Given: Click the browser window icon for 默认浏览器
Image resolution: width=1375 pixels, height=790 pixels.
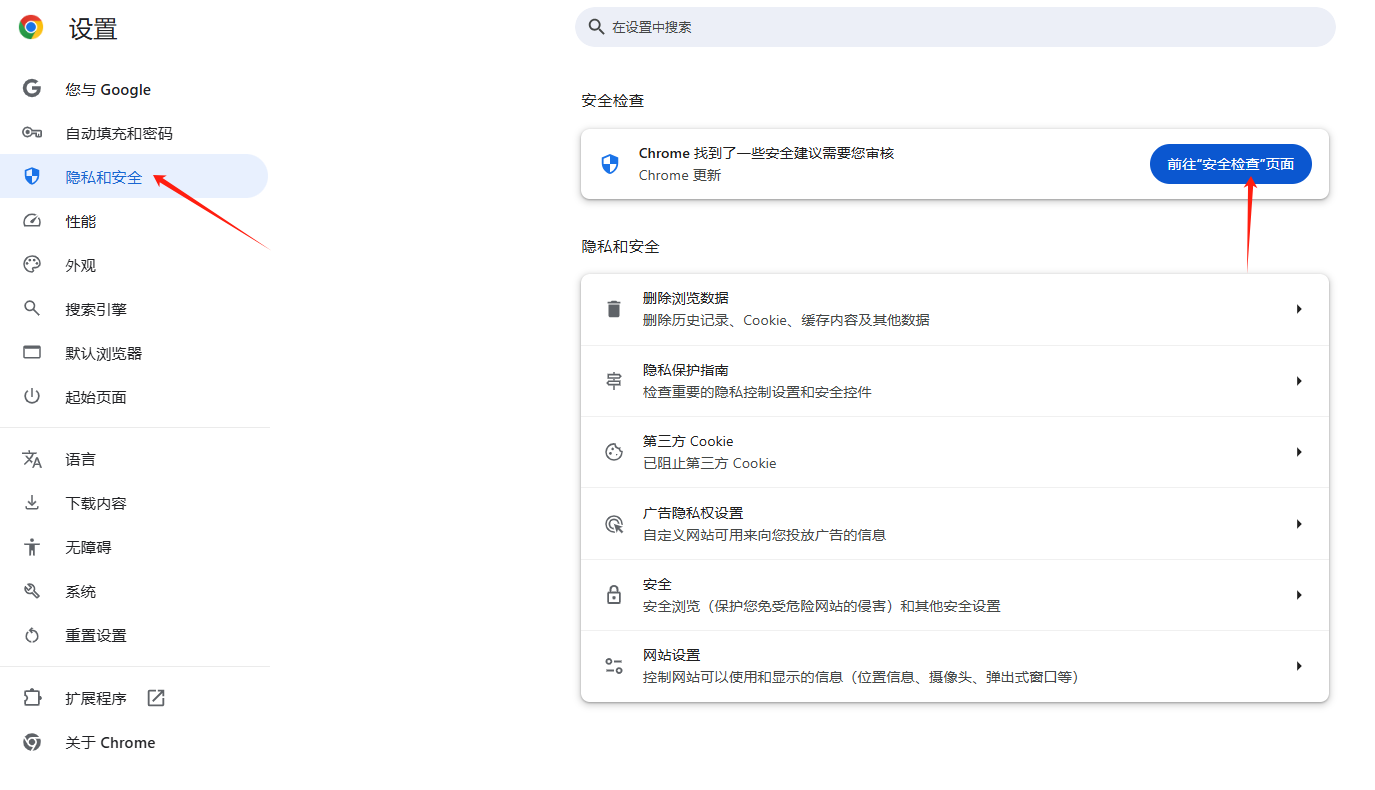Looking at the screenshot, I should 32,353.
